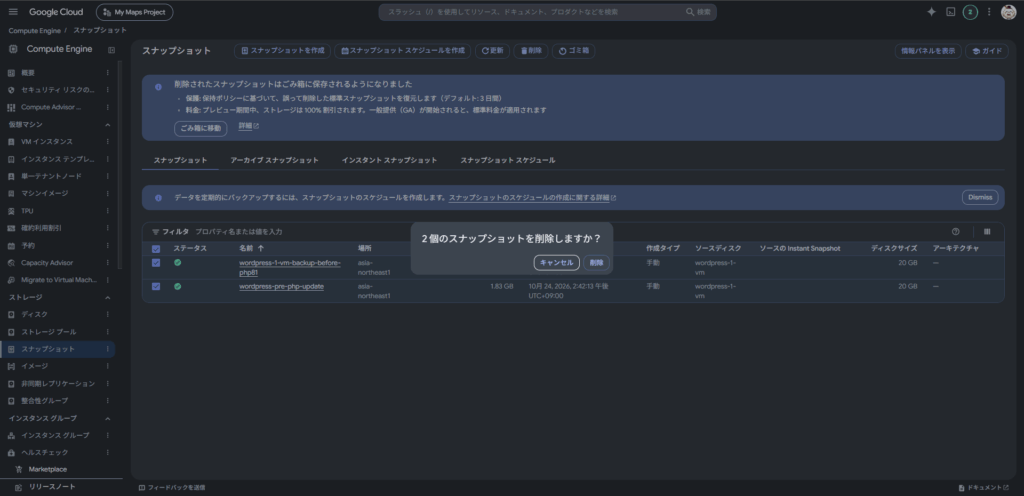Click 削除 in the toolbar
The width and height of the screenshot is (1024, 496).
[531, 51]
